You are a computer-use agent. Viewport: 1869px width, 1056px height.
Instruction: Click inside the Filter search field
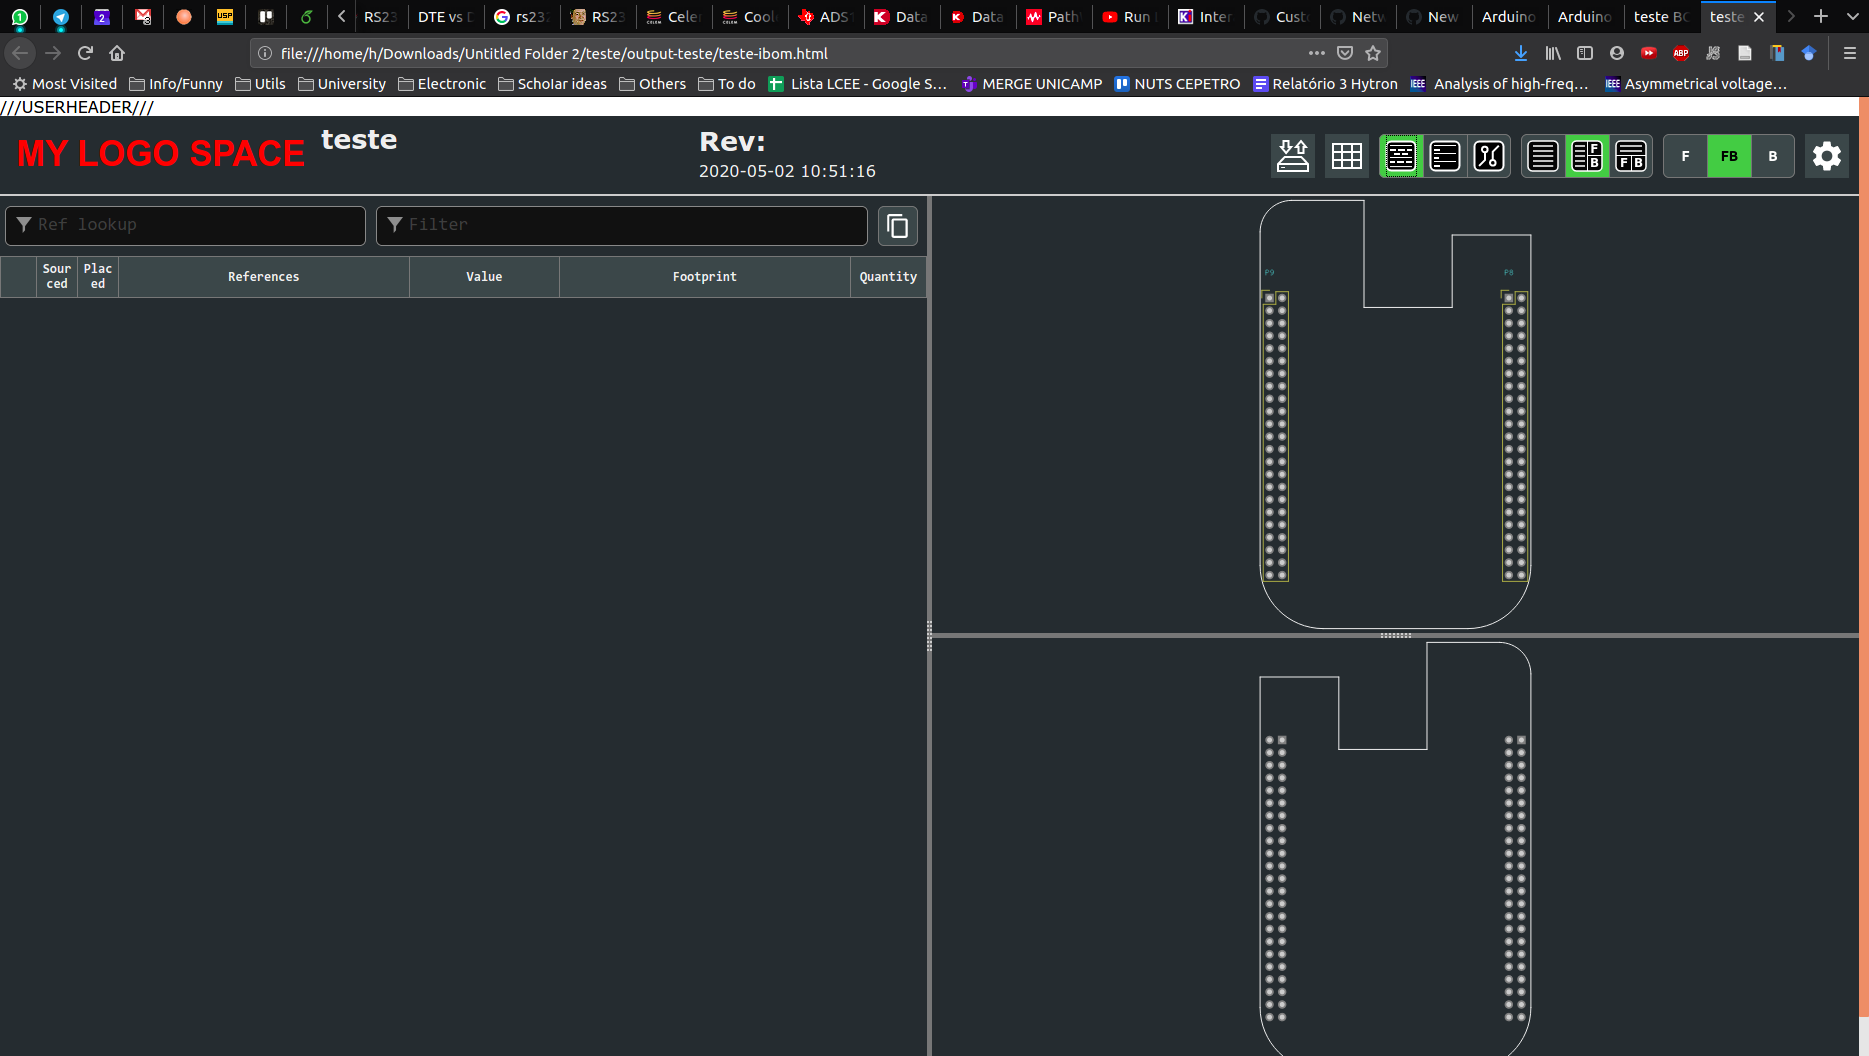620,225
